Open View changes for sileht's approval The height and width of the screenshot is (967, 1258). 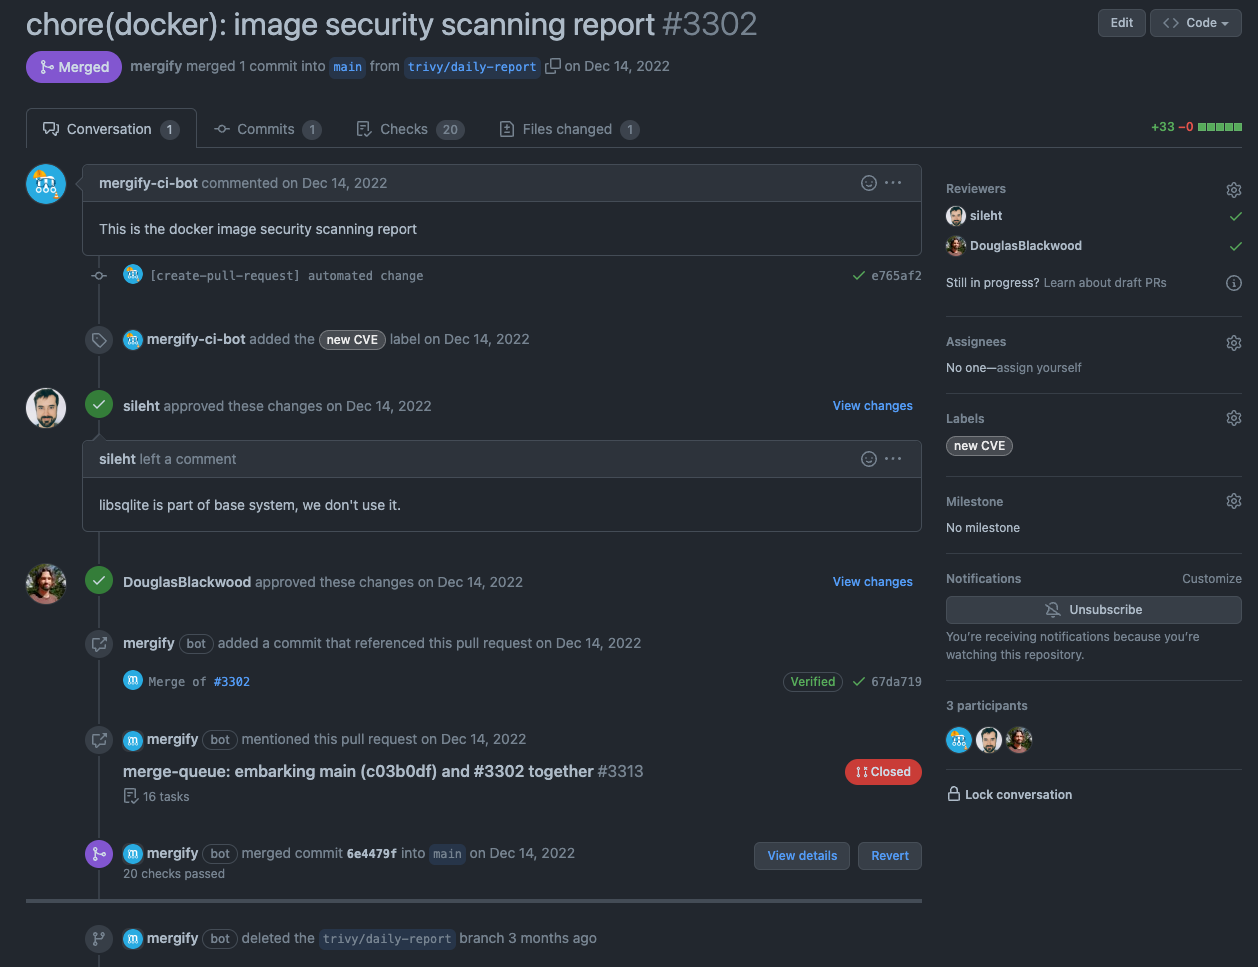coord(873,406)
